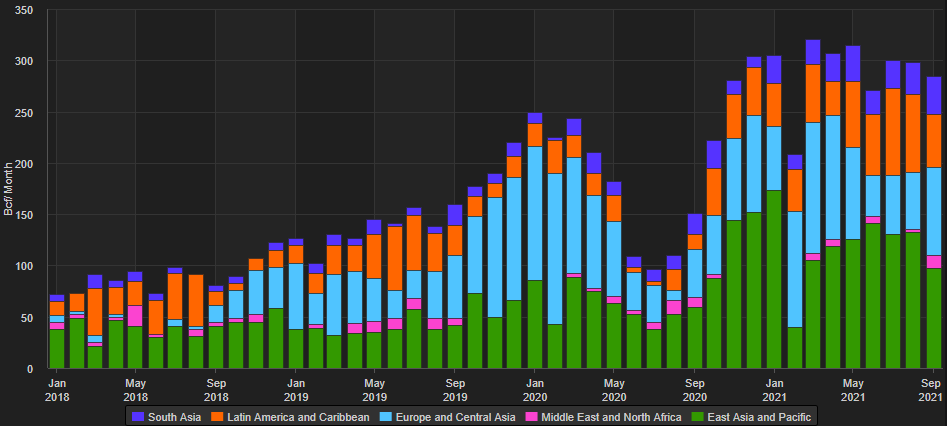The height and width of the screenshot is (426, 947).
Task: Click the Jan 2018 x-axis label
Action: tap(57, 389)
